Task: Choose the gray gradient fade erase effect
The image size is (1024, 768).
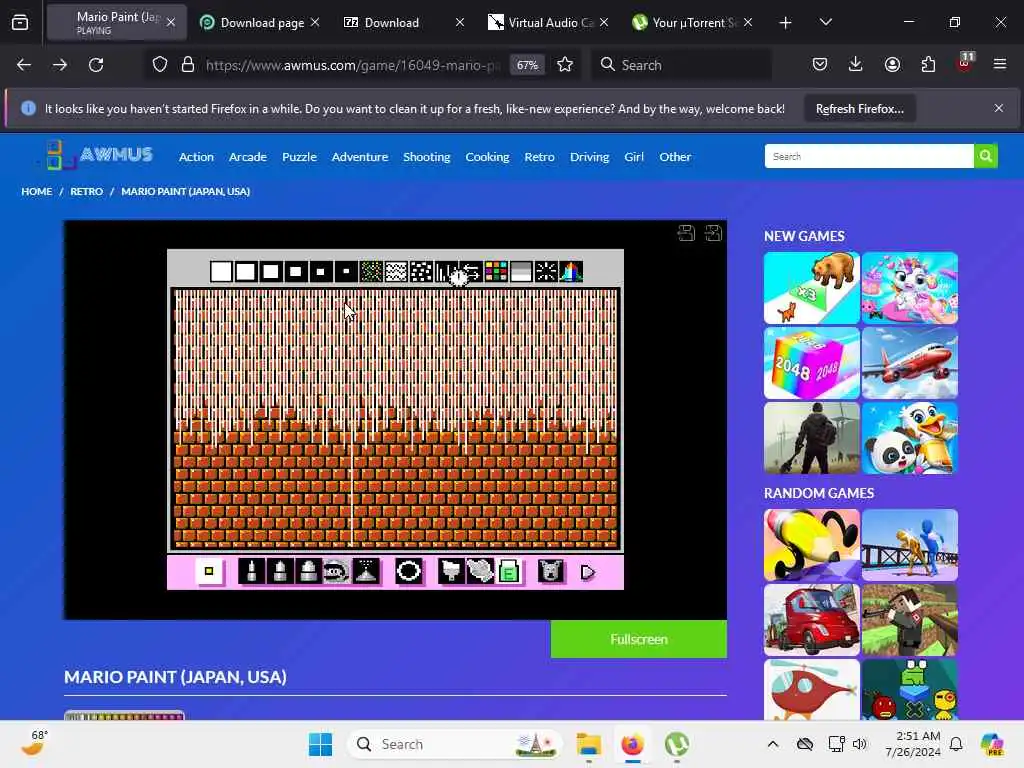Action: [521, 271]
